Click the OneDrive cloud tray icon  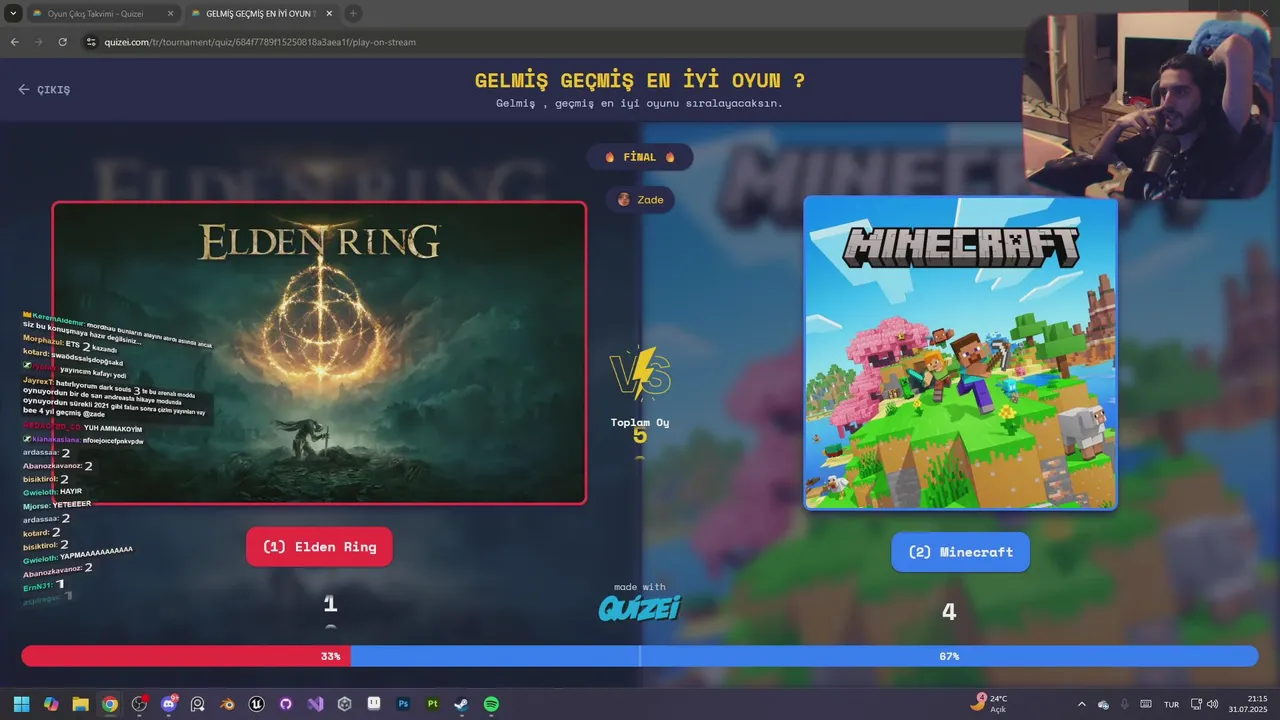pyautogui.click(x=1104, y=704)
